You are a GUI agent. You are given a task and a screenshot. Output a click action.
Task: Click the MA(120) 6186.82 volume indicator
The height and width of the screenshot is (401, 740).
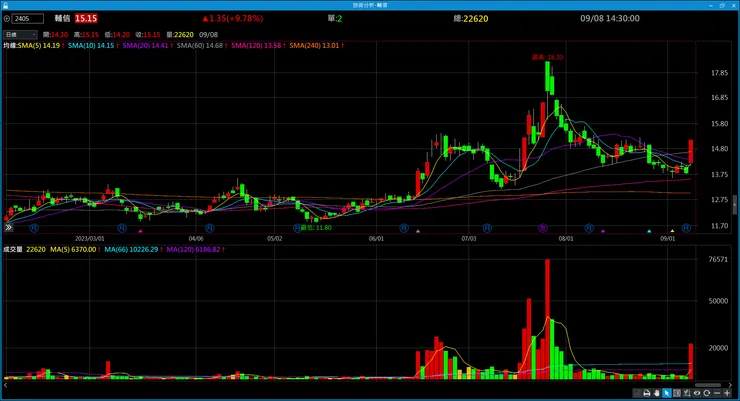[195, 249]
